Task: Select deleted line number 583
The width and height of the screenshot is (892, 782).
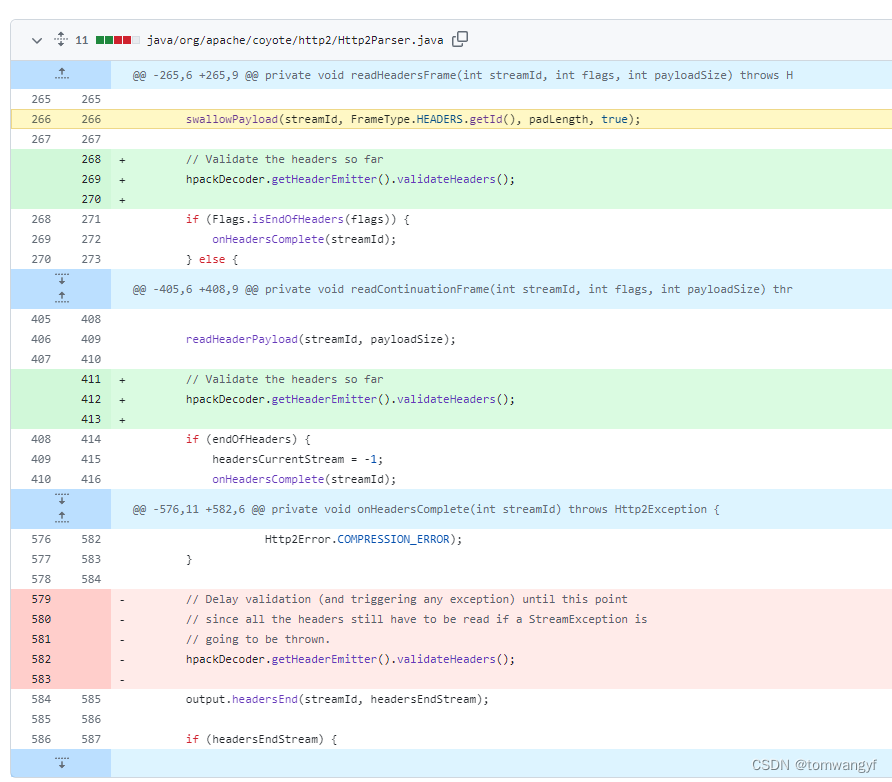Action: pos(41,679)
